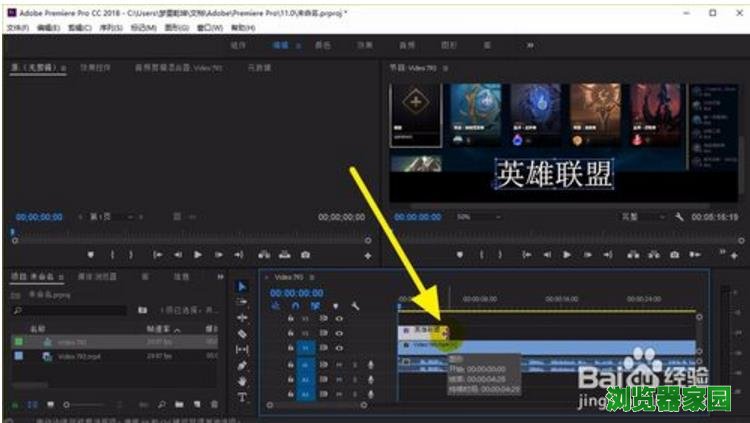Open the 文件 (File) menu

17,28
